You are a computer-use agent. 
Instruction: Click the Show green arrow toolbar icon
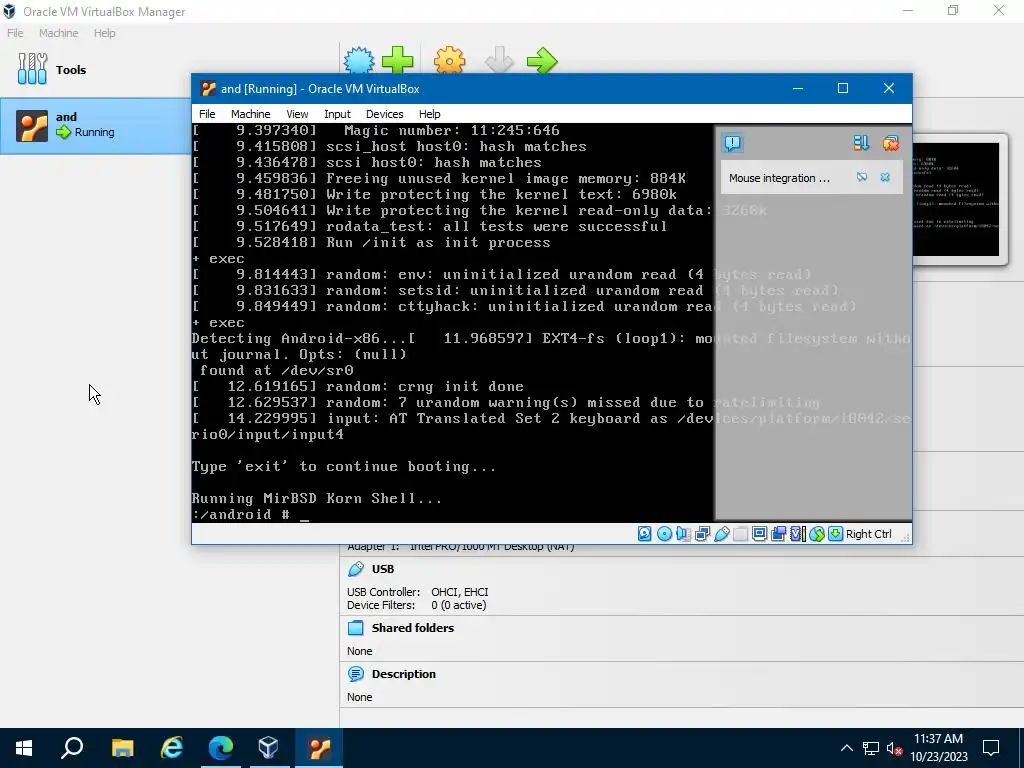(542, 61)
